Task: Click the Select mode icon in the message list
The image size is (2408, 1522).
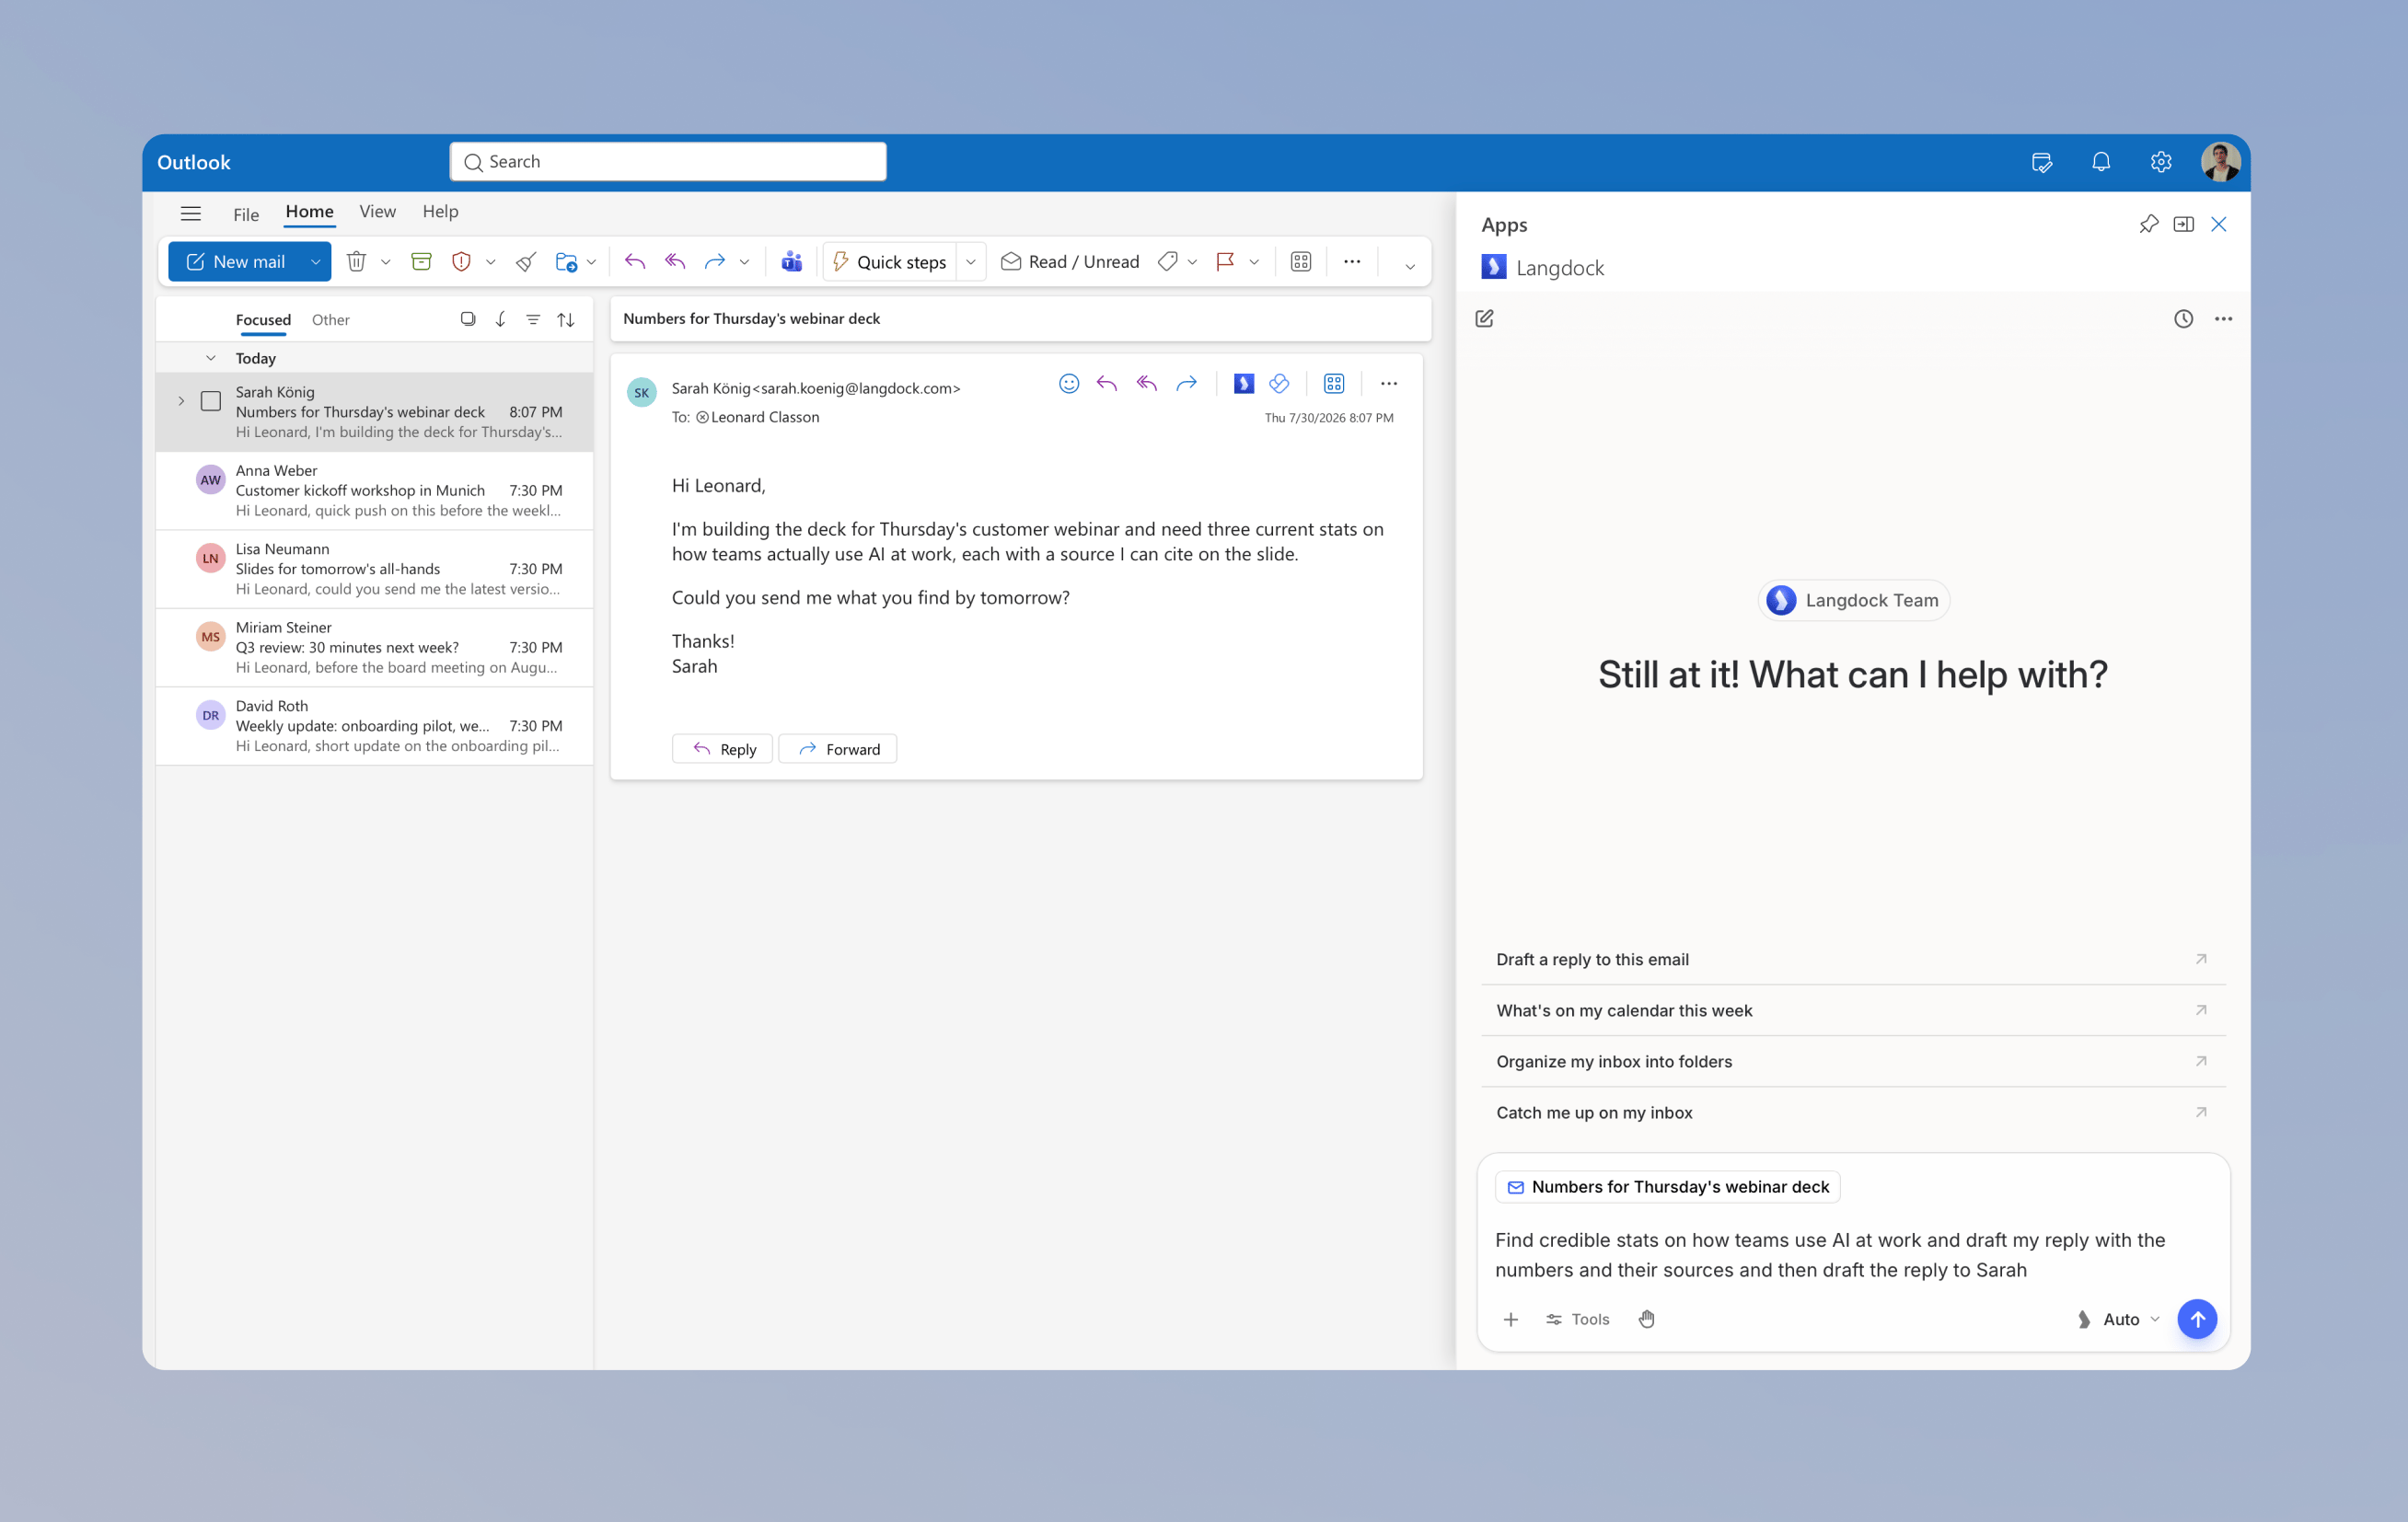Action: (467, 320)
